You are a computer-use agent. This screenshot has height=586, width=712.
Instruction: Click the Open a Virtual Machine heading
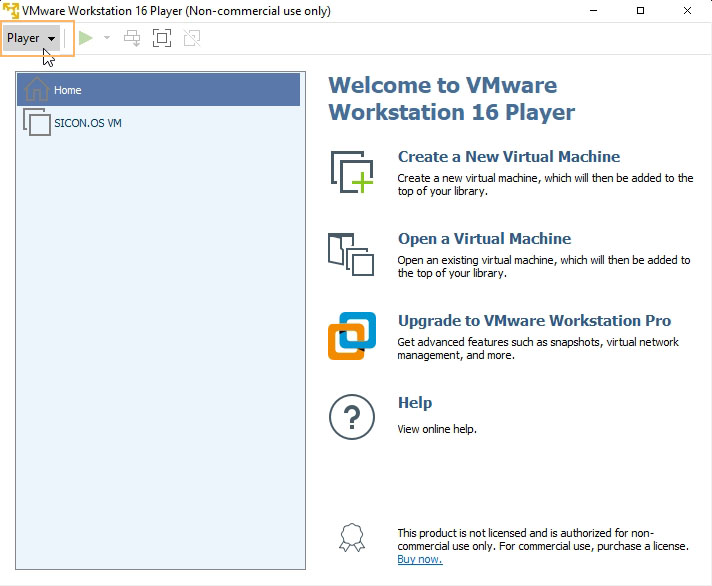tap(484, 239)
